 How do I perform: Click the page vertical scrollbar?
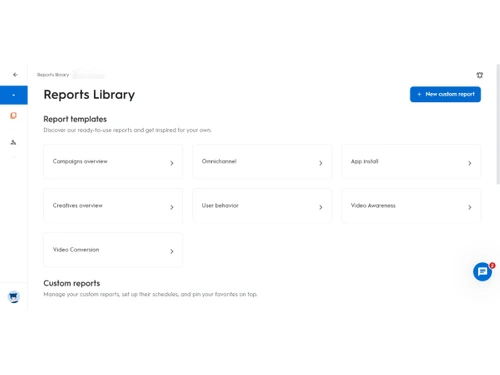coord(498,124)
